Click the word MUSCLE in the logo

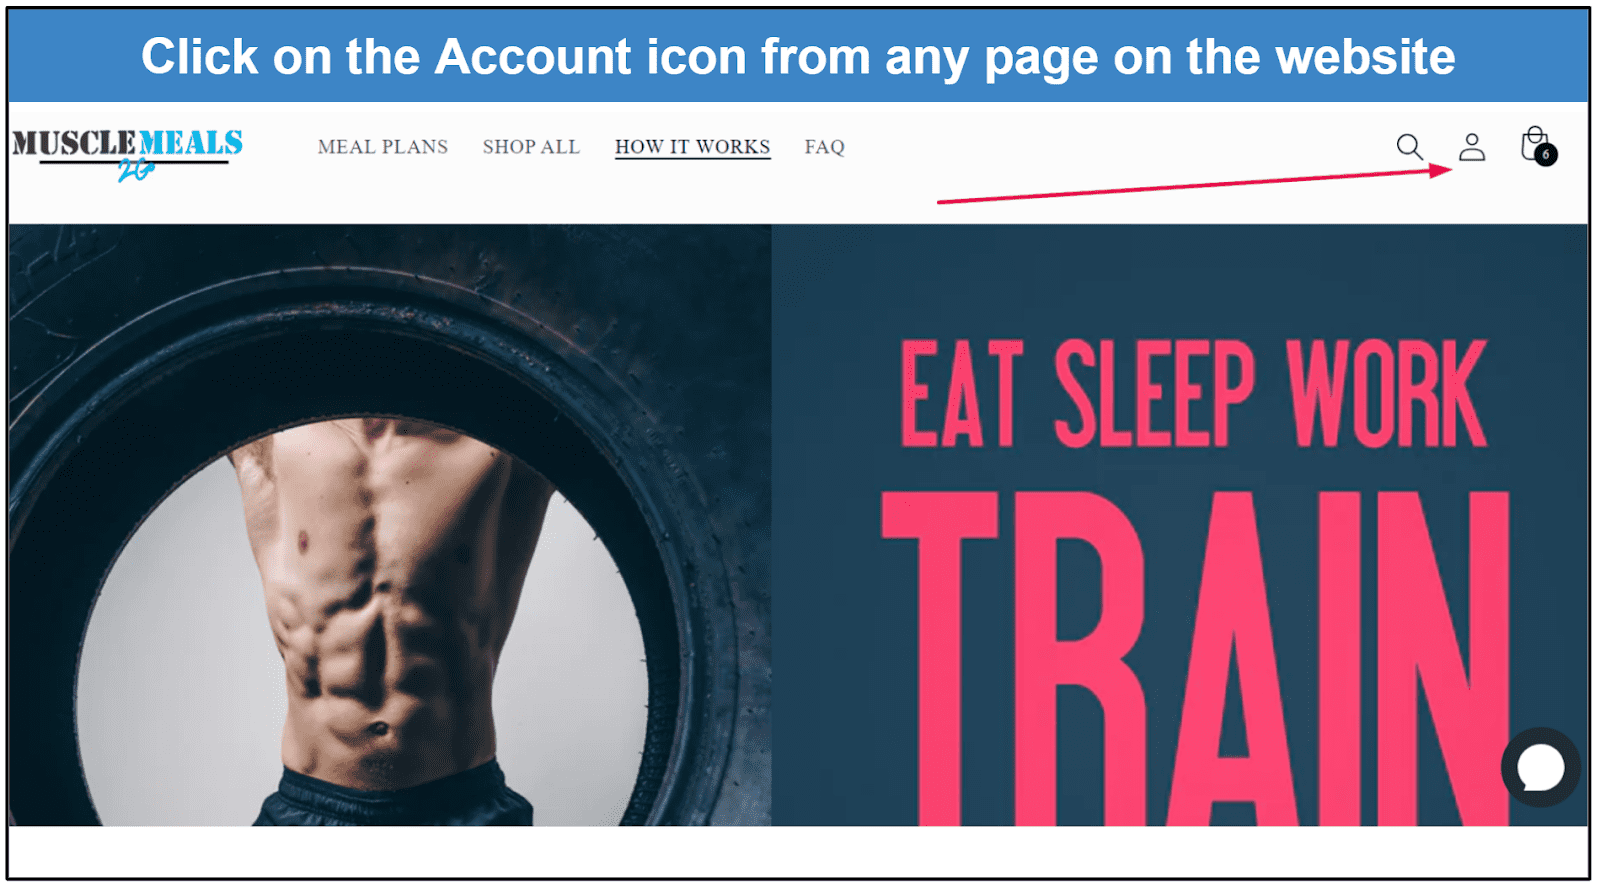tap(74, 143)
